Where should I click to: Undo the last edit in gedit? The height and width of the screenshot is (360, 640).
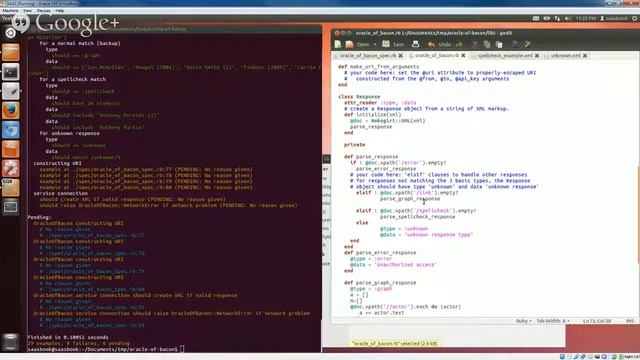(439, 44)
